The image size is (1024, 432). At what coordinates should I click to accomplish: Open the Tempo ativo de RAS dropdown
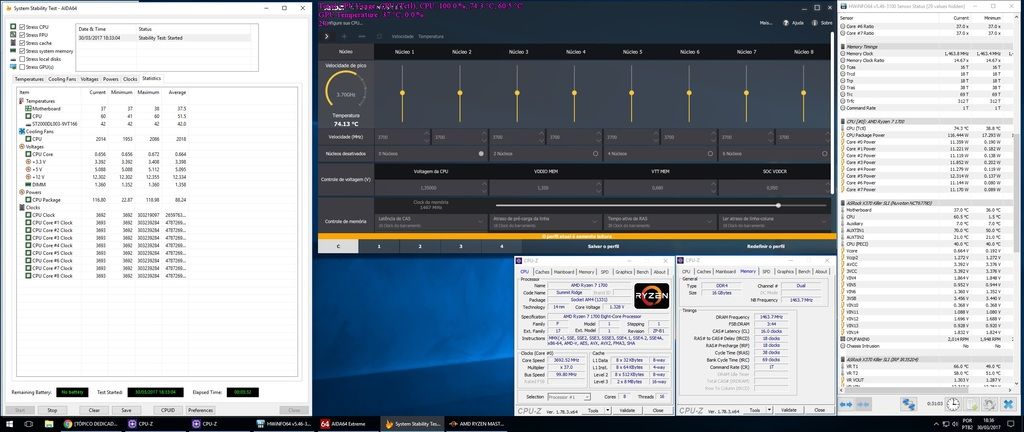660,222
